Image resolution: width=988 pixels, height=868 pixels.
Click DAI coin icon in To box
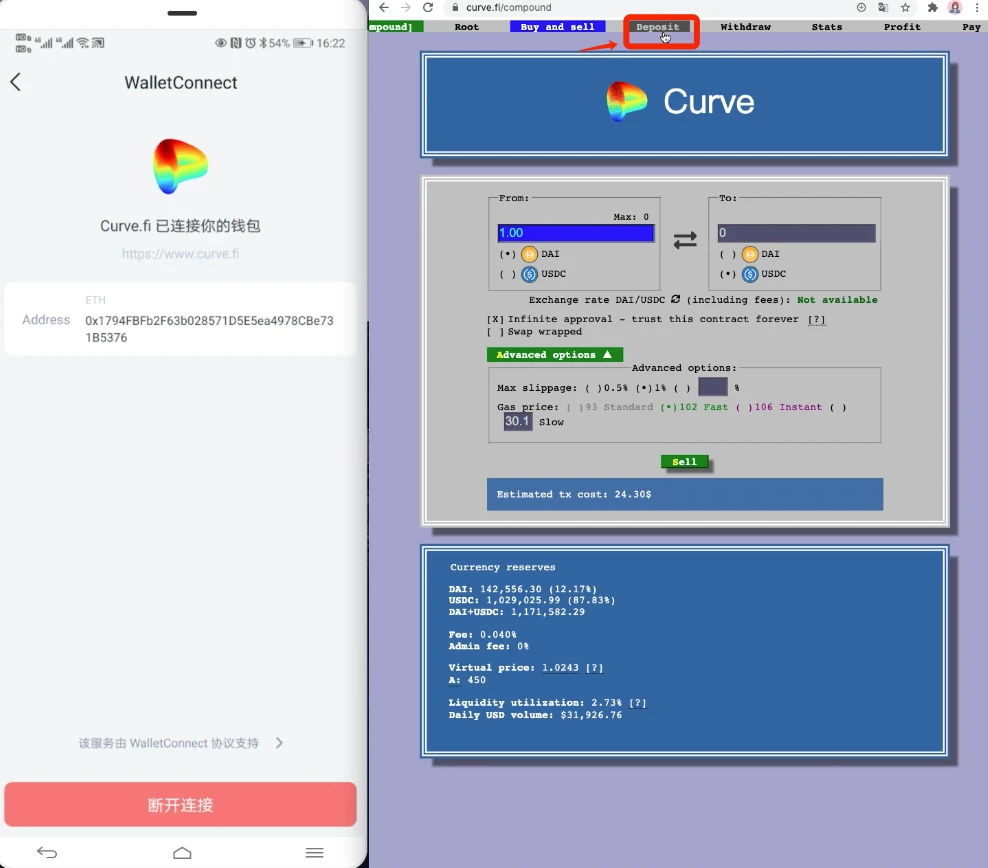click(x=750, y=254)
